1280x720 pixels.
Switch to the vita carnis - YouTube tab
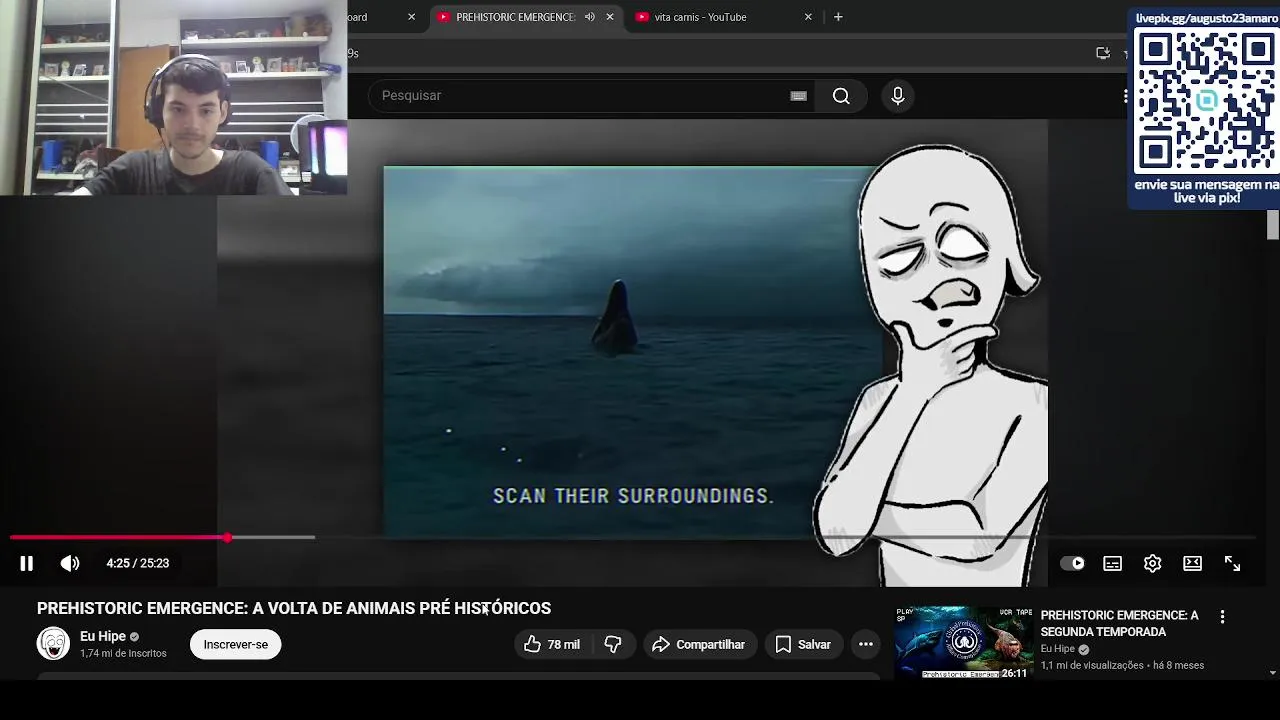(x=700, y=17)
